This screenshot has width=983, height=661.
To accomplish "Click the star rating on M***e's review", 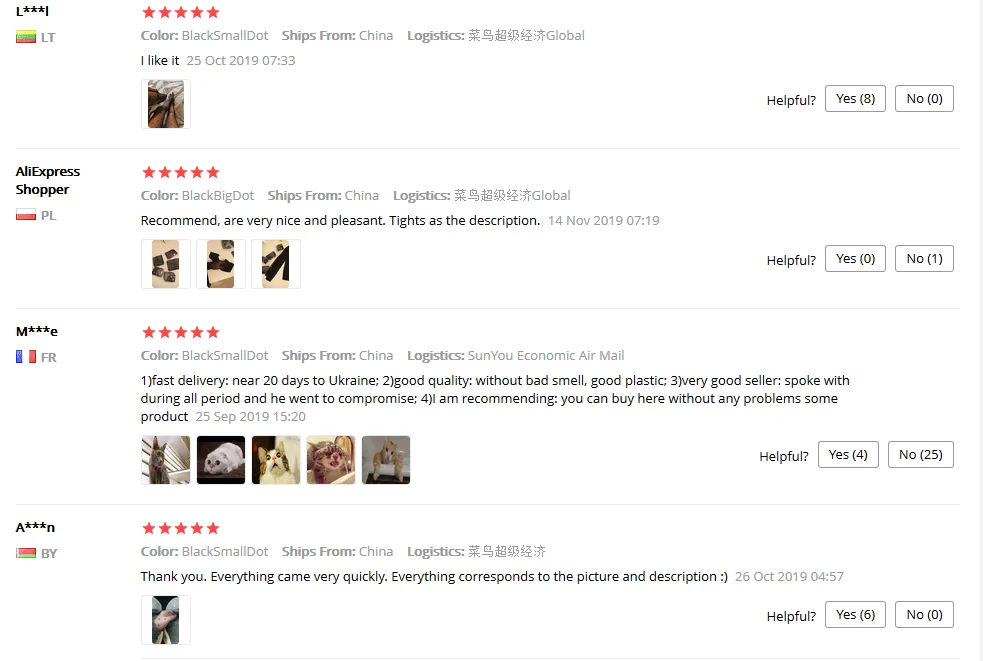I will (x=181, y=332).
